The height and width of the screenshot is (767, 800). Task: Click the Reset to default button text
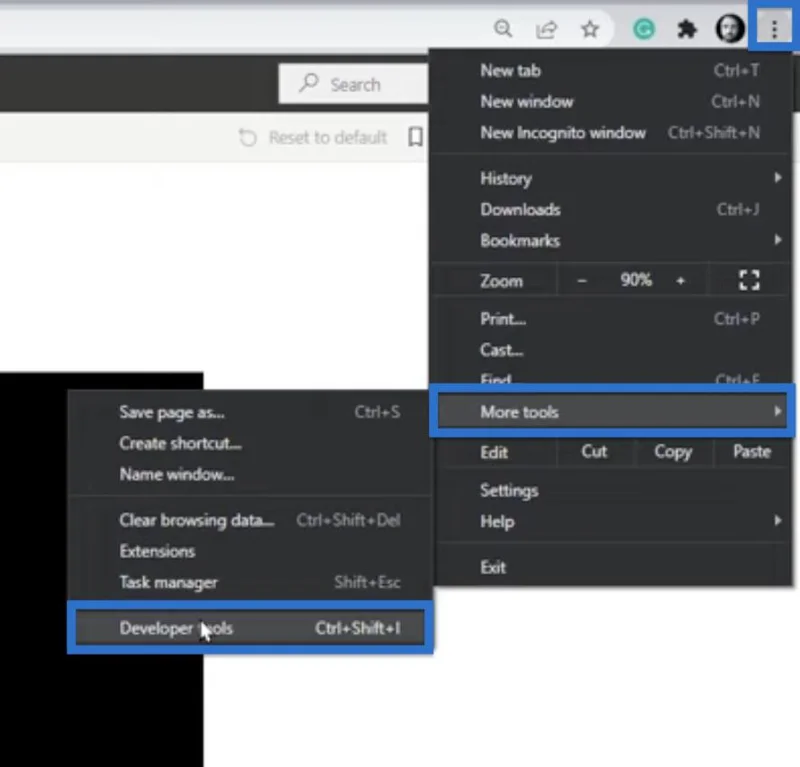328,137
